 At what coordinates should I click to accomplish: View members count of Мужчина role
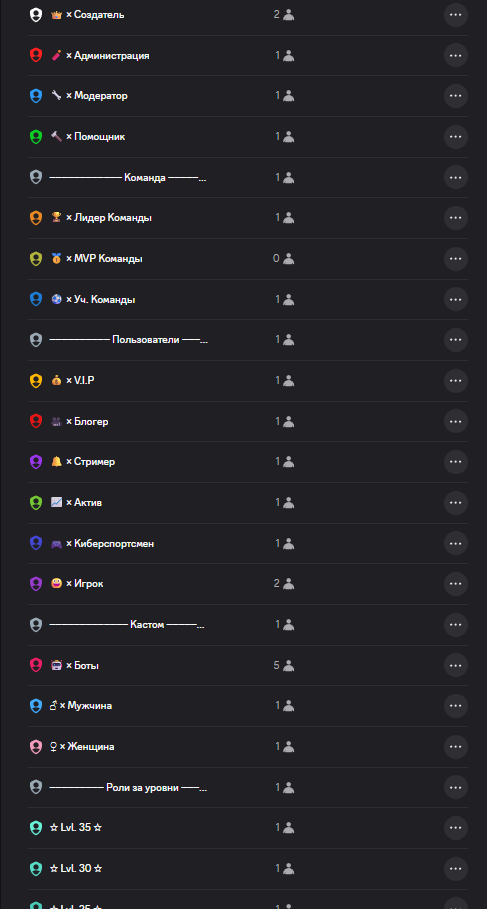pyautogui.click(x=285, y=706)
